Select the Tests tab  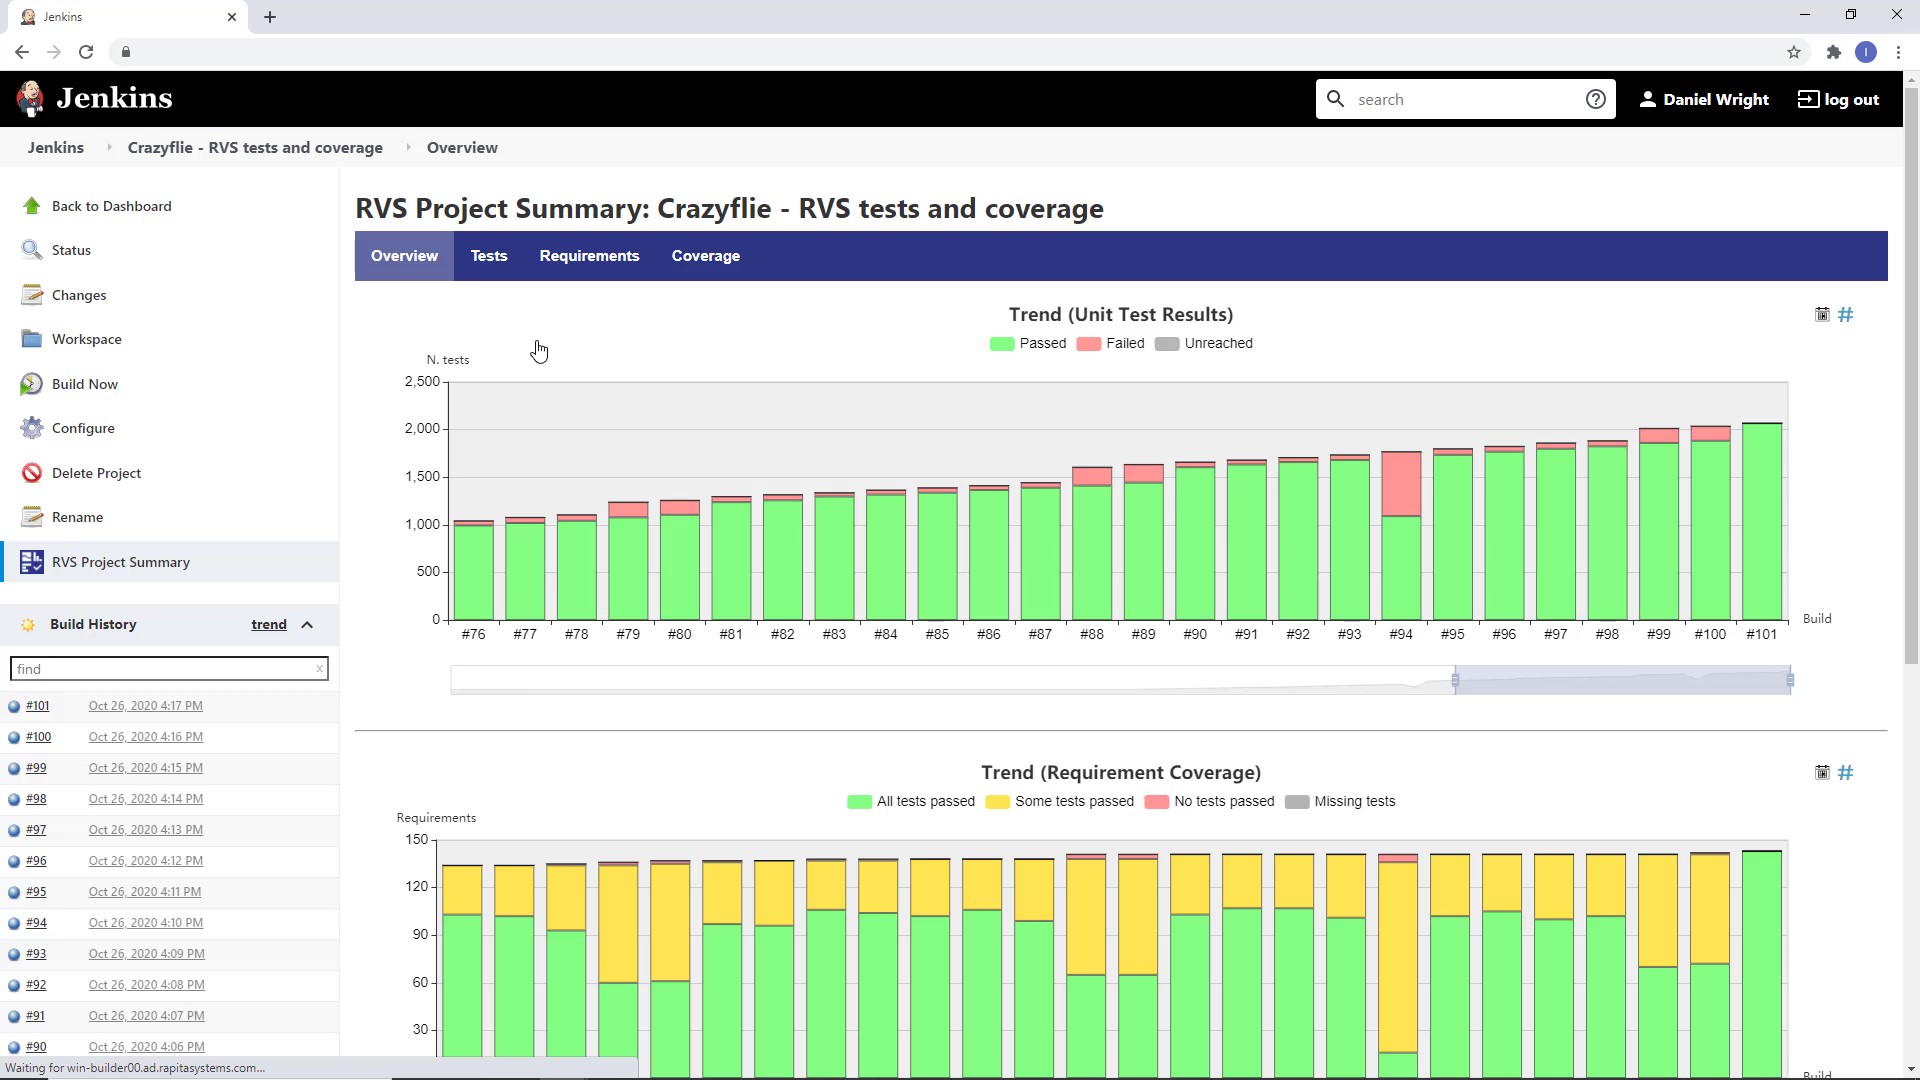click(489, 256)
